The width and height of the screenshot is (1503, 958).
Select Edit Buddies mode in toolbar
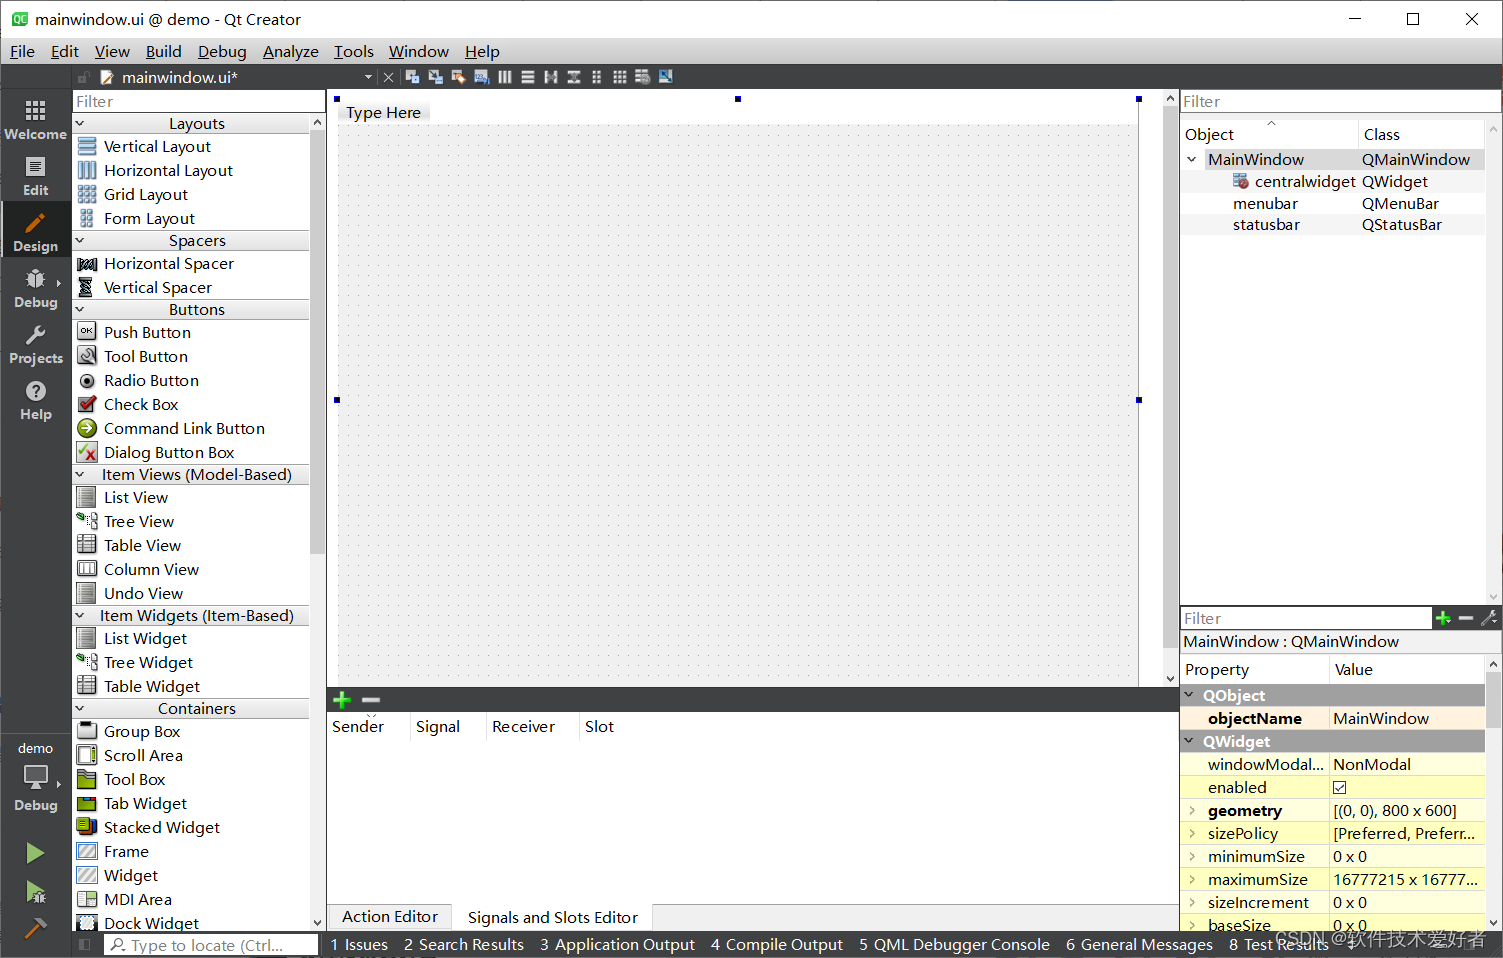coord(458,77)
